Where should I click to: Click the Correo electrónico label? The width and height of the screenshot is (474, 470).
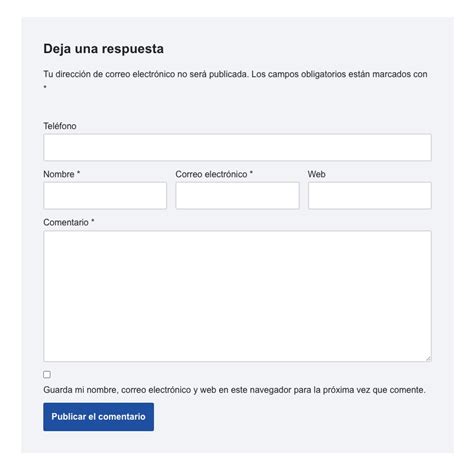[x=211, y=174]
